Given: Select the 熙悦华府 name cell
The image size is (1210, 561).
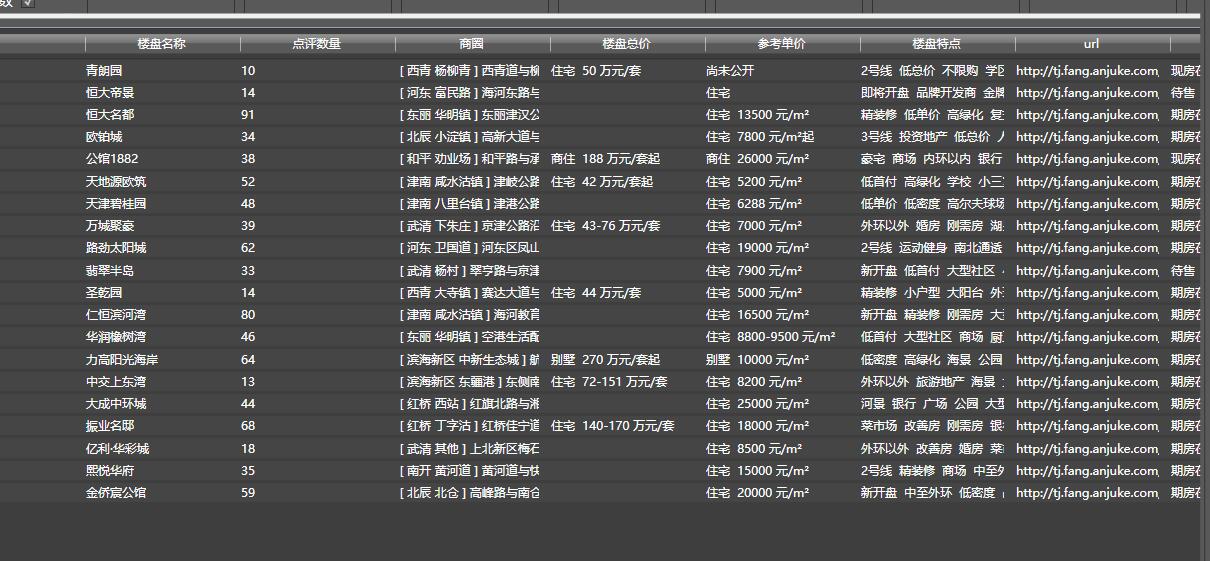Looking at the screenshot, I should tap(110, 471).
